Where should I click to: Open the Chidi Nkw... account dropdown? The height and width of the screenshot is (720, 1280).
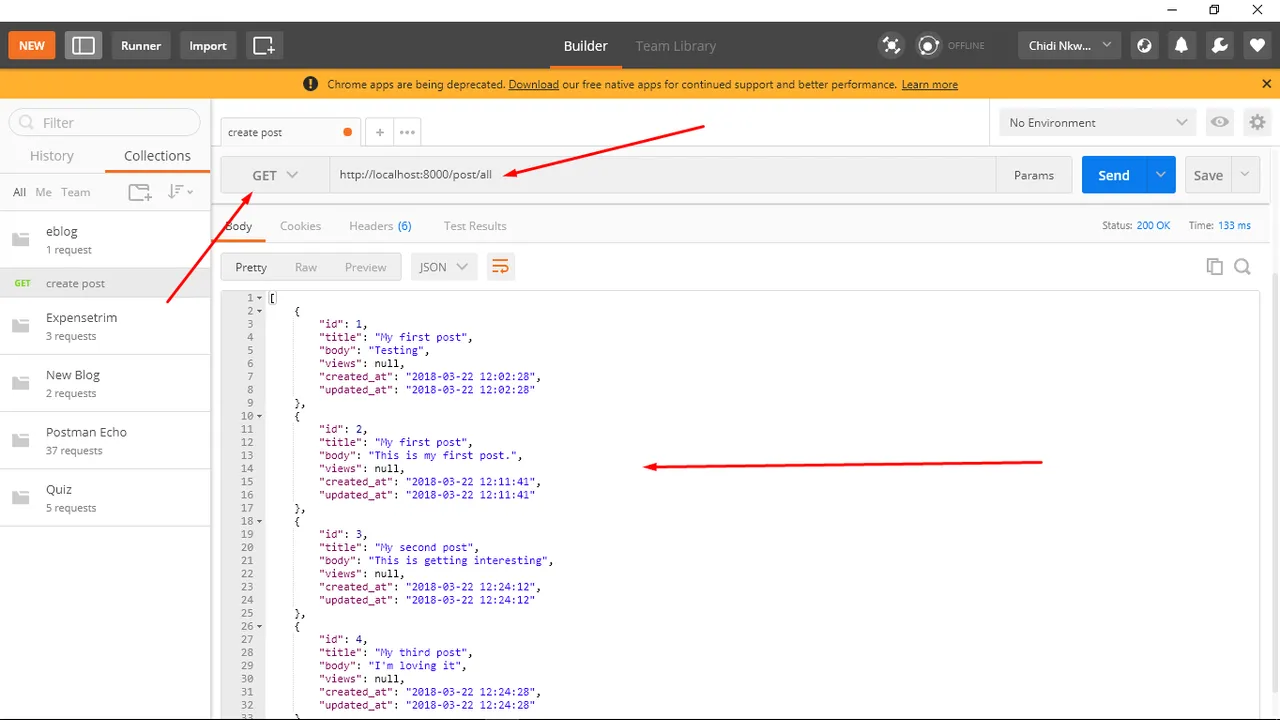pyautogui.click(x=1070, y=46)
